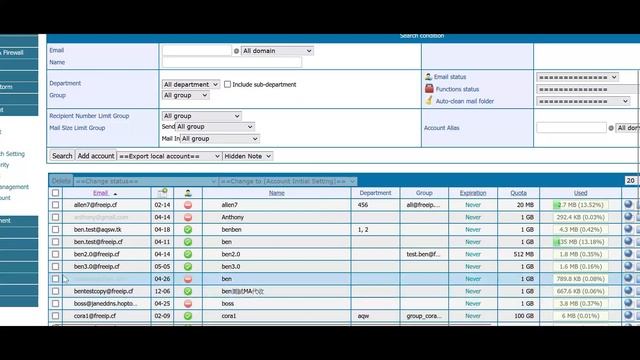Click the globe icon in ben3.0 row
Viewport: 640px width, 360px height.
click(628, 266)
